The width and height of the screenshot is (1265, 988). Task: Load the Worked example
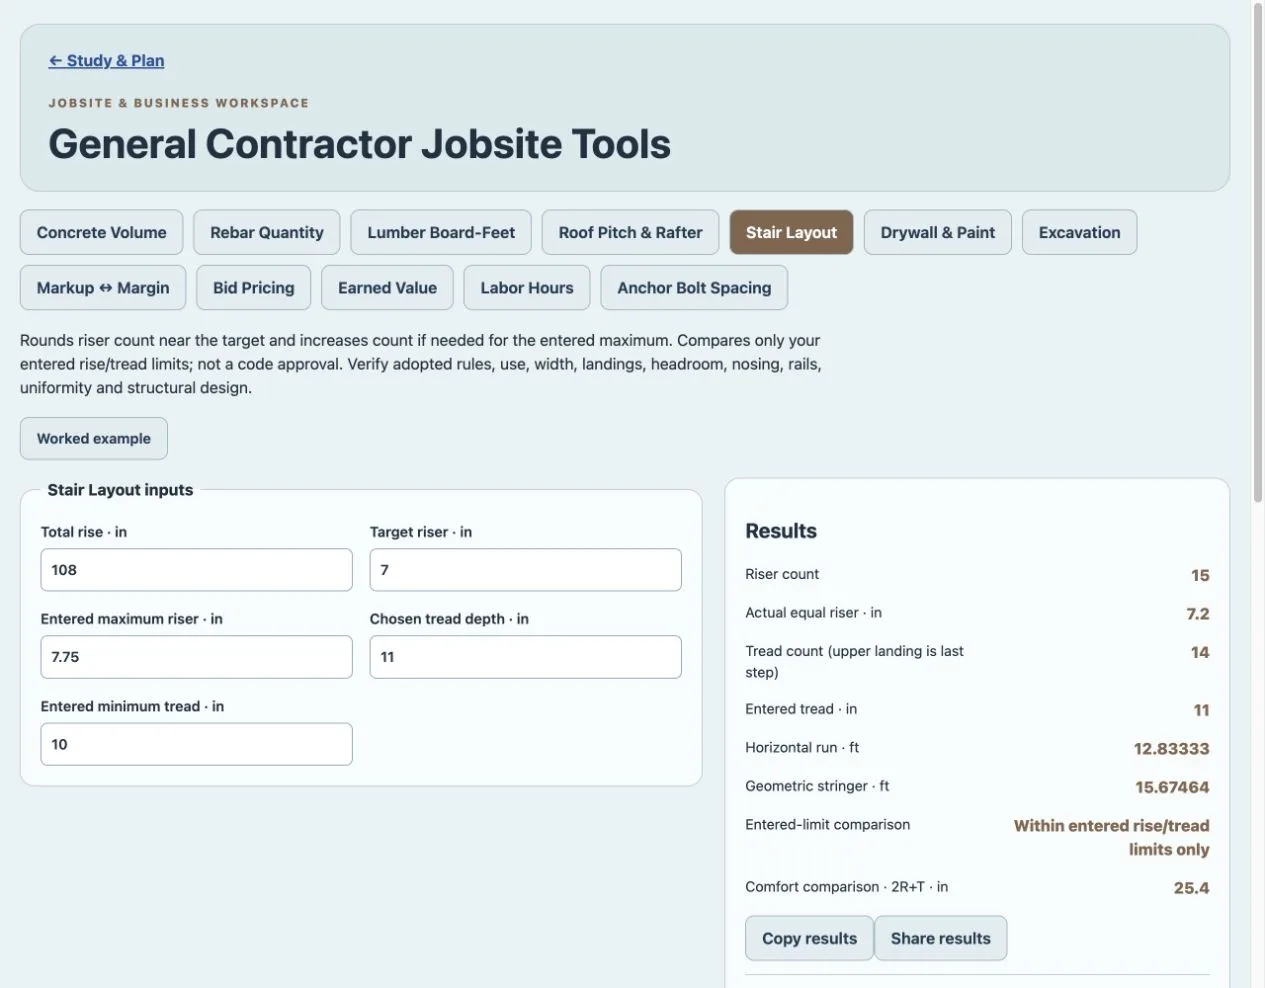pos(94,438)
